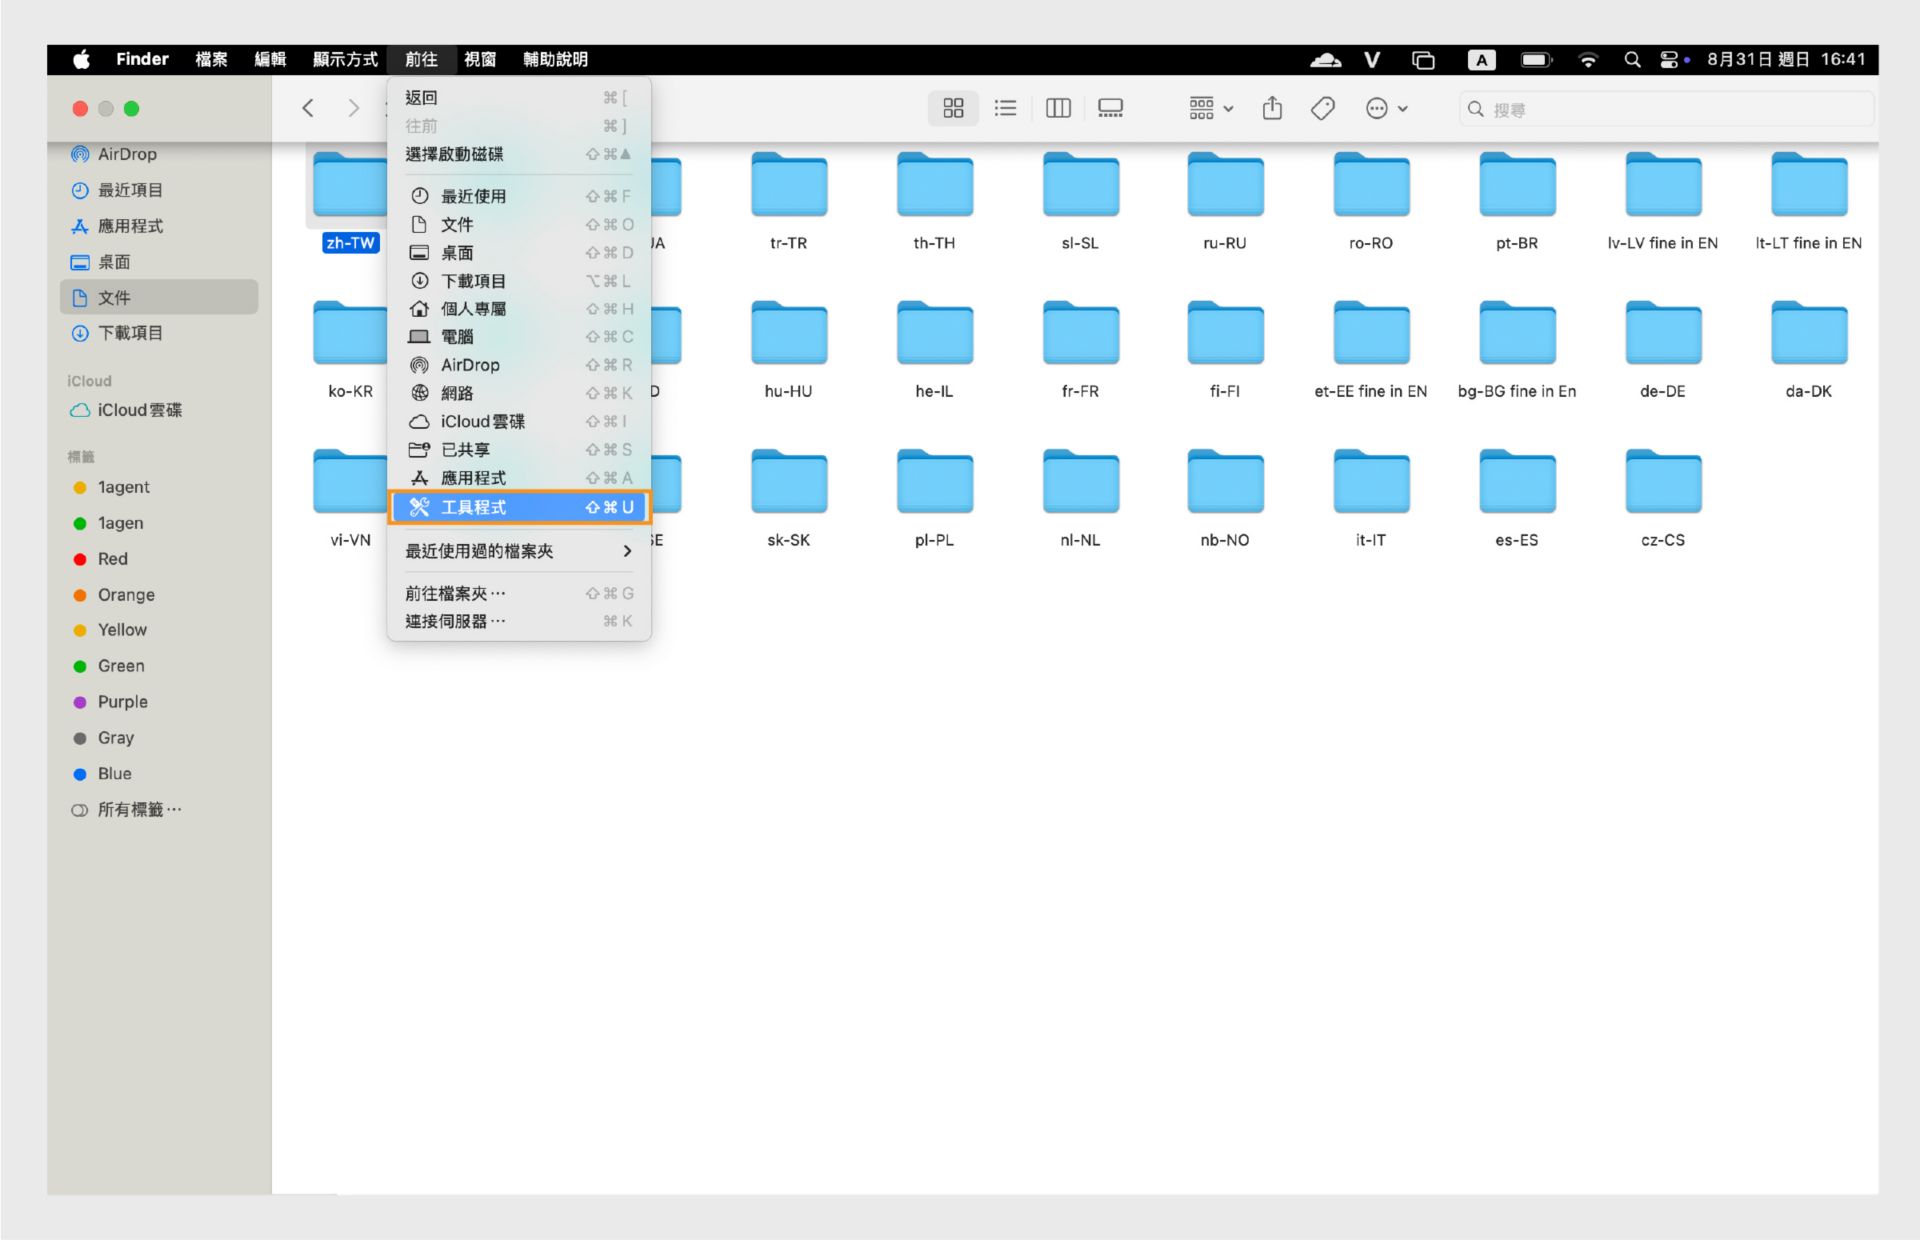Open the 顯示方式 menu in menu bar

pyautogui.click(x=345, y=60)
